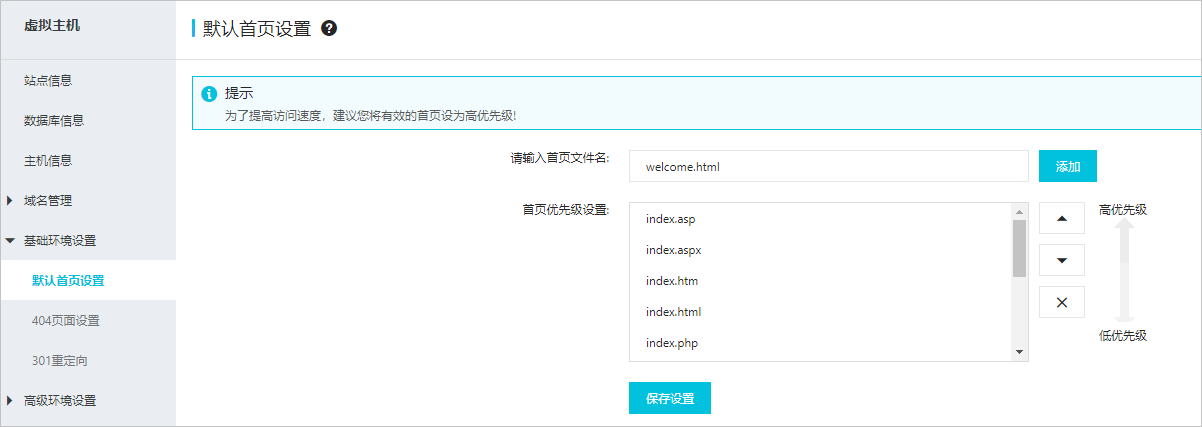Click the list scrollbar up arrow

[1020, 211]
